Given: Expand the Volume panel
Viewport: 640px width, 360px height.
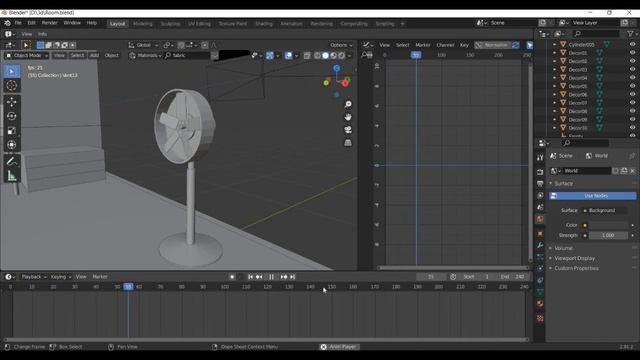Looking at the screenshot, I should click(563, 248).
